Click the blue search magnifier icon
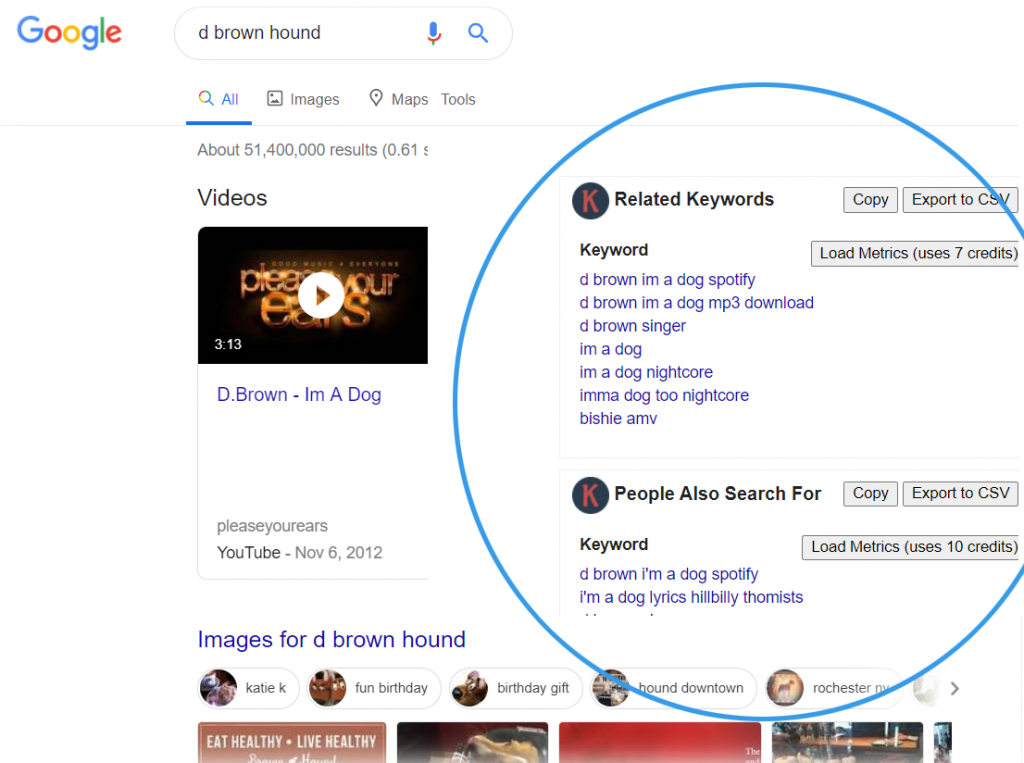This screenshot has width=1024, height=763. pyautogui.click(x=478, y=33)
